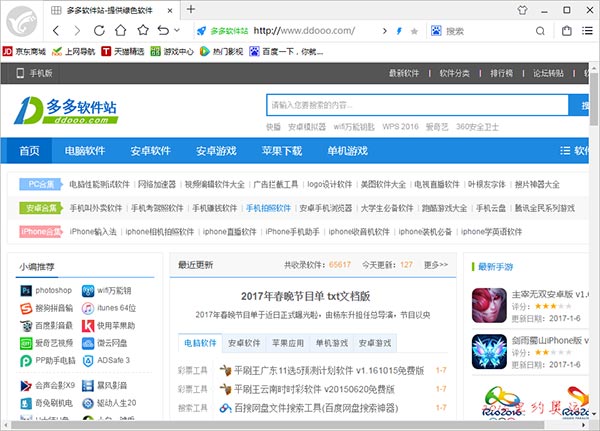Click the 主宰无双安卓版 game thumbnail
The height and width of the screenshot is (431, 600).
(x=489, y=305)
